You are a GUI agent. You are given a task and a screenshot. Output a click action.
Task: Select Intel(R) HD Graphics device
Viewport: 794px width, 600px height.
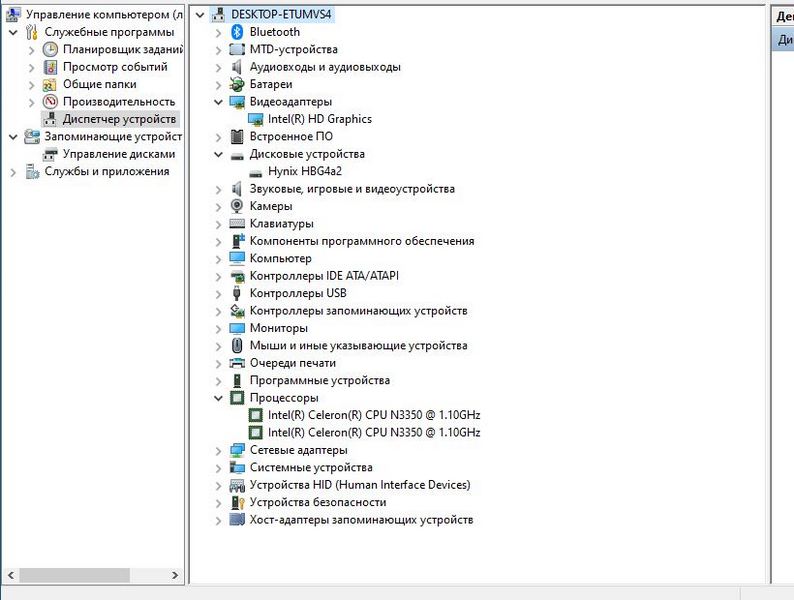(x=319, y=119)
